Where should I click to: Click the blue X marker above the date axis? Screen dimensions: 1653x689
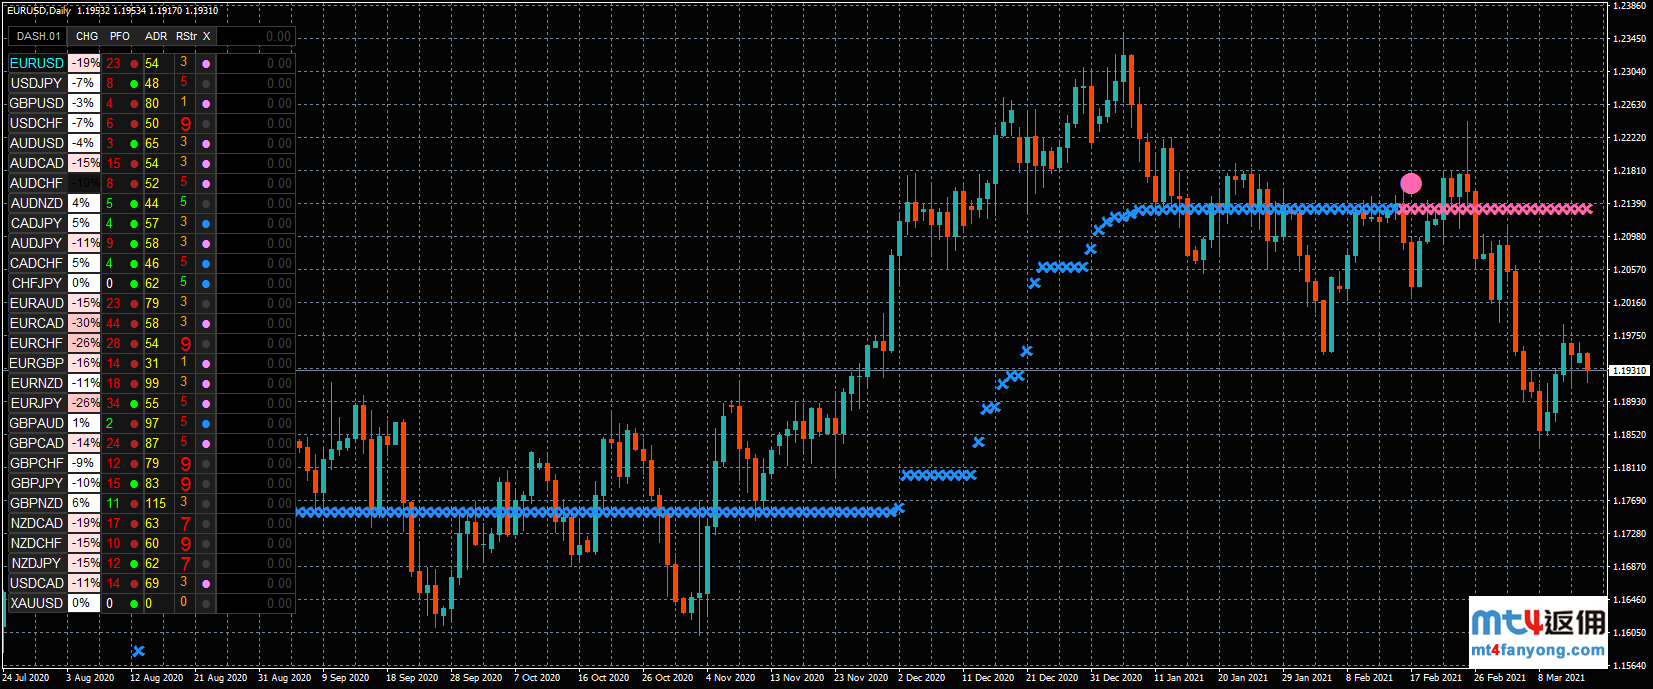[138, 651]
